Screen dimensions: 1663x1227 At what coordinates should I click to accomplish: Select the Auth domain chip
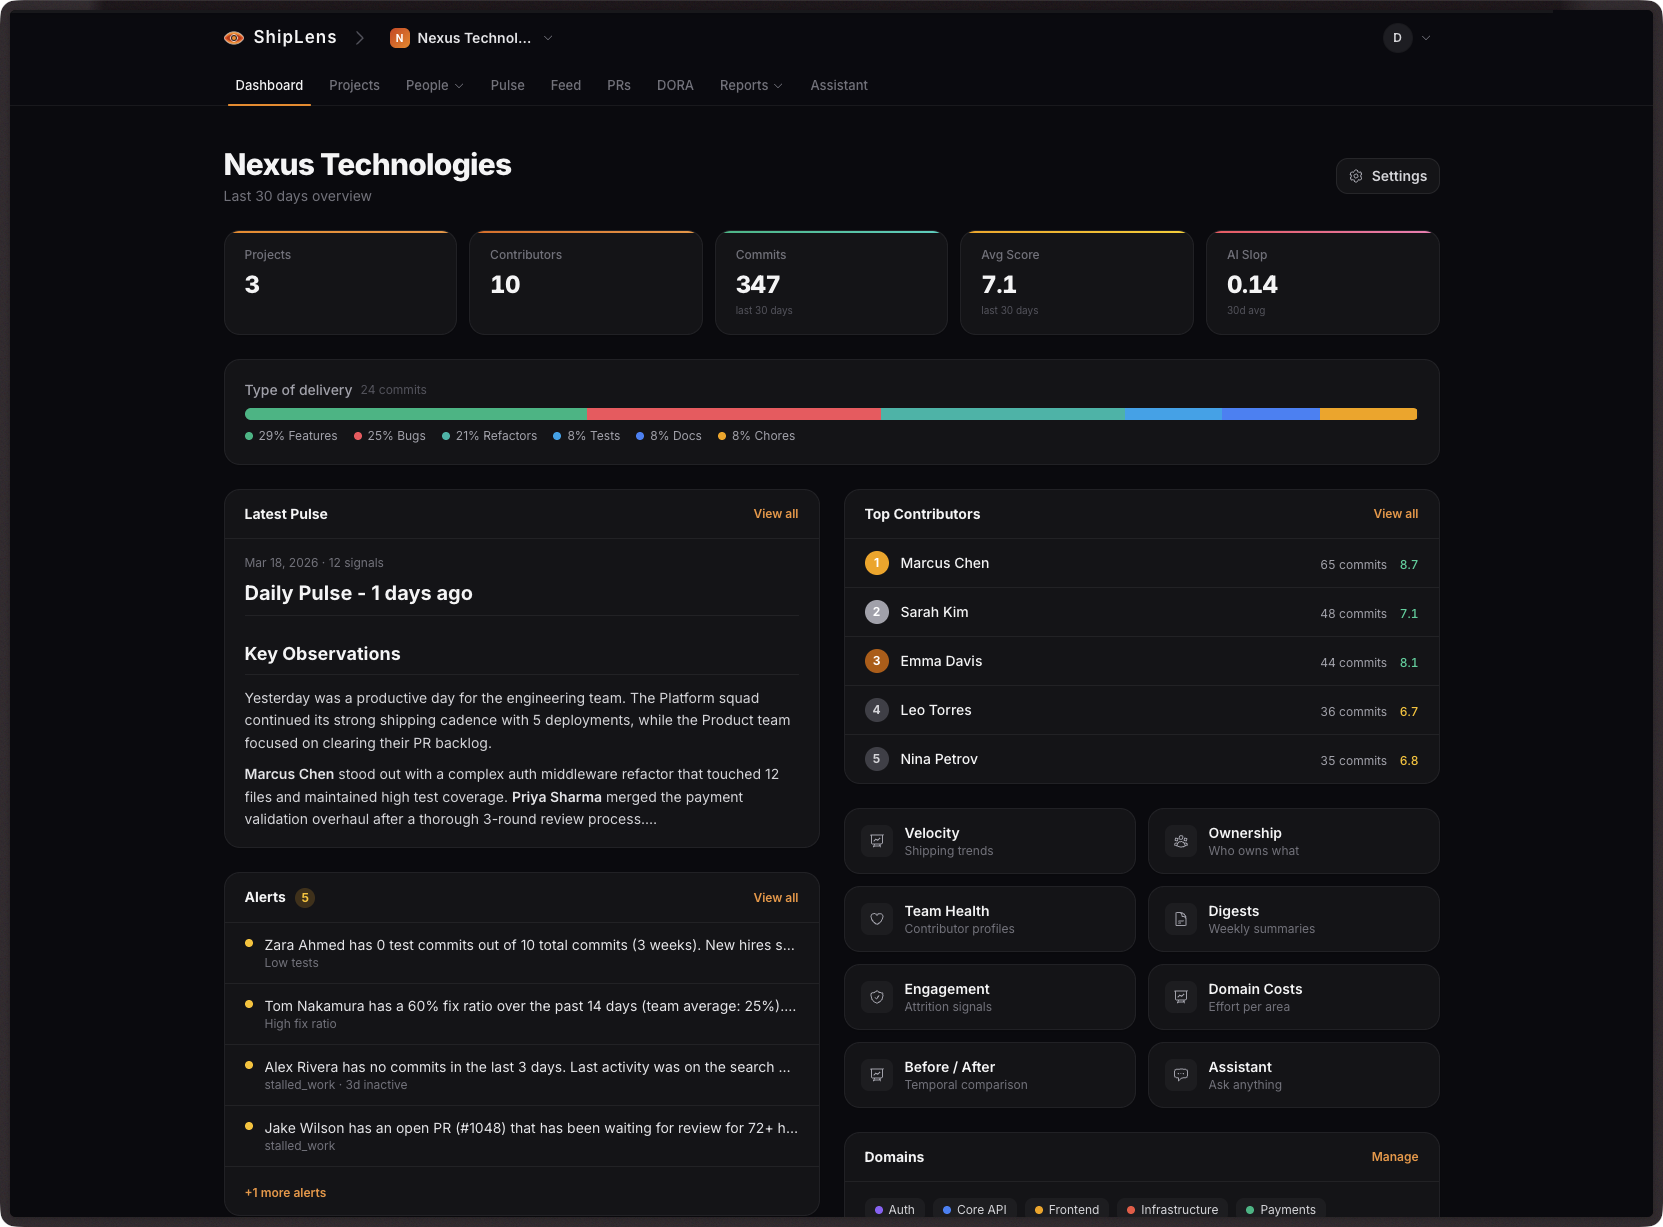coord(894,1209)
